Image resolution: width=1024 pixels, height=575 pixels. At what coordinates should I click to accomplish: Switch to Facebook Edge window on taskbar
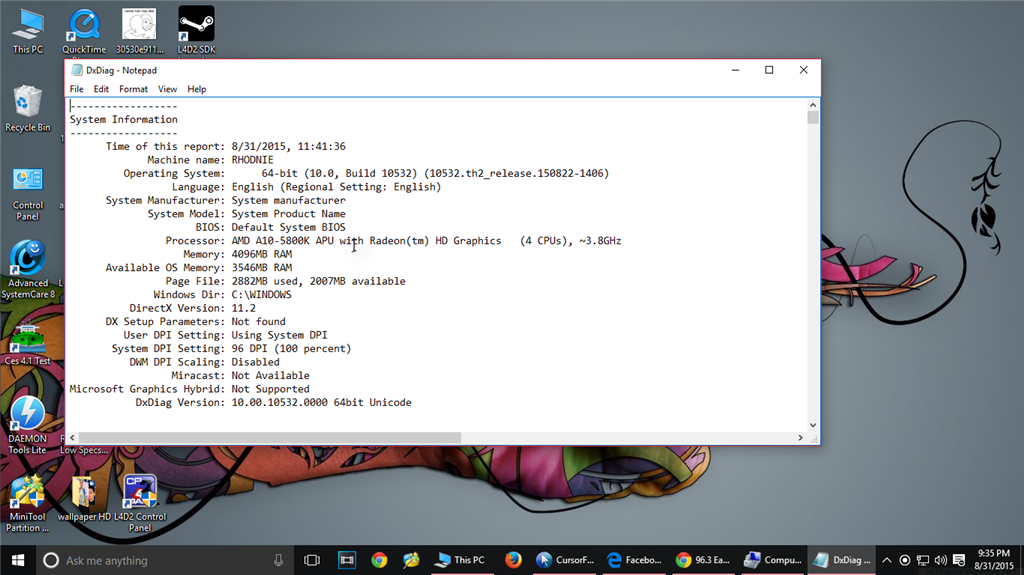[x=634, y=560]
